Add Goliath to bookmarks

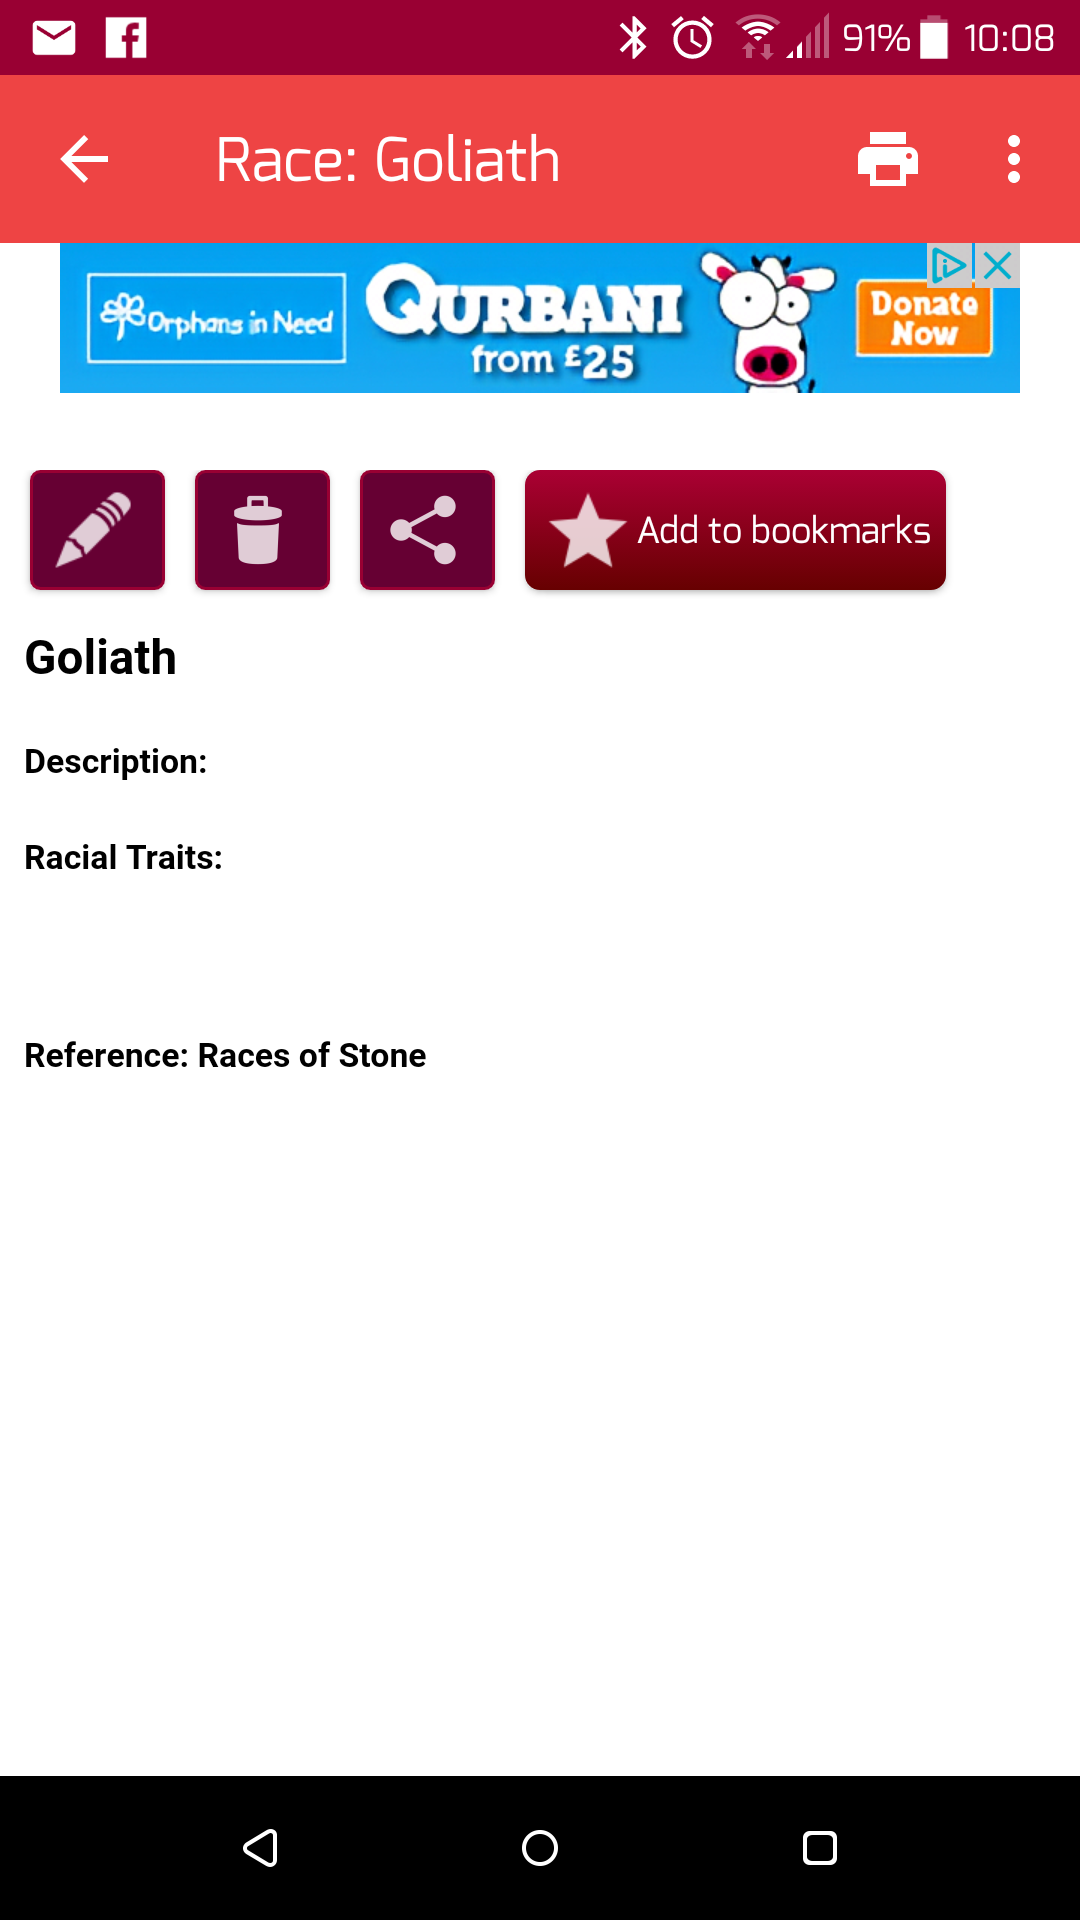tap(735, 530)
